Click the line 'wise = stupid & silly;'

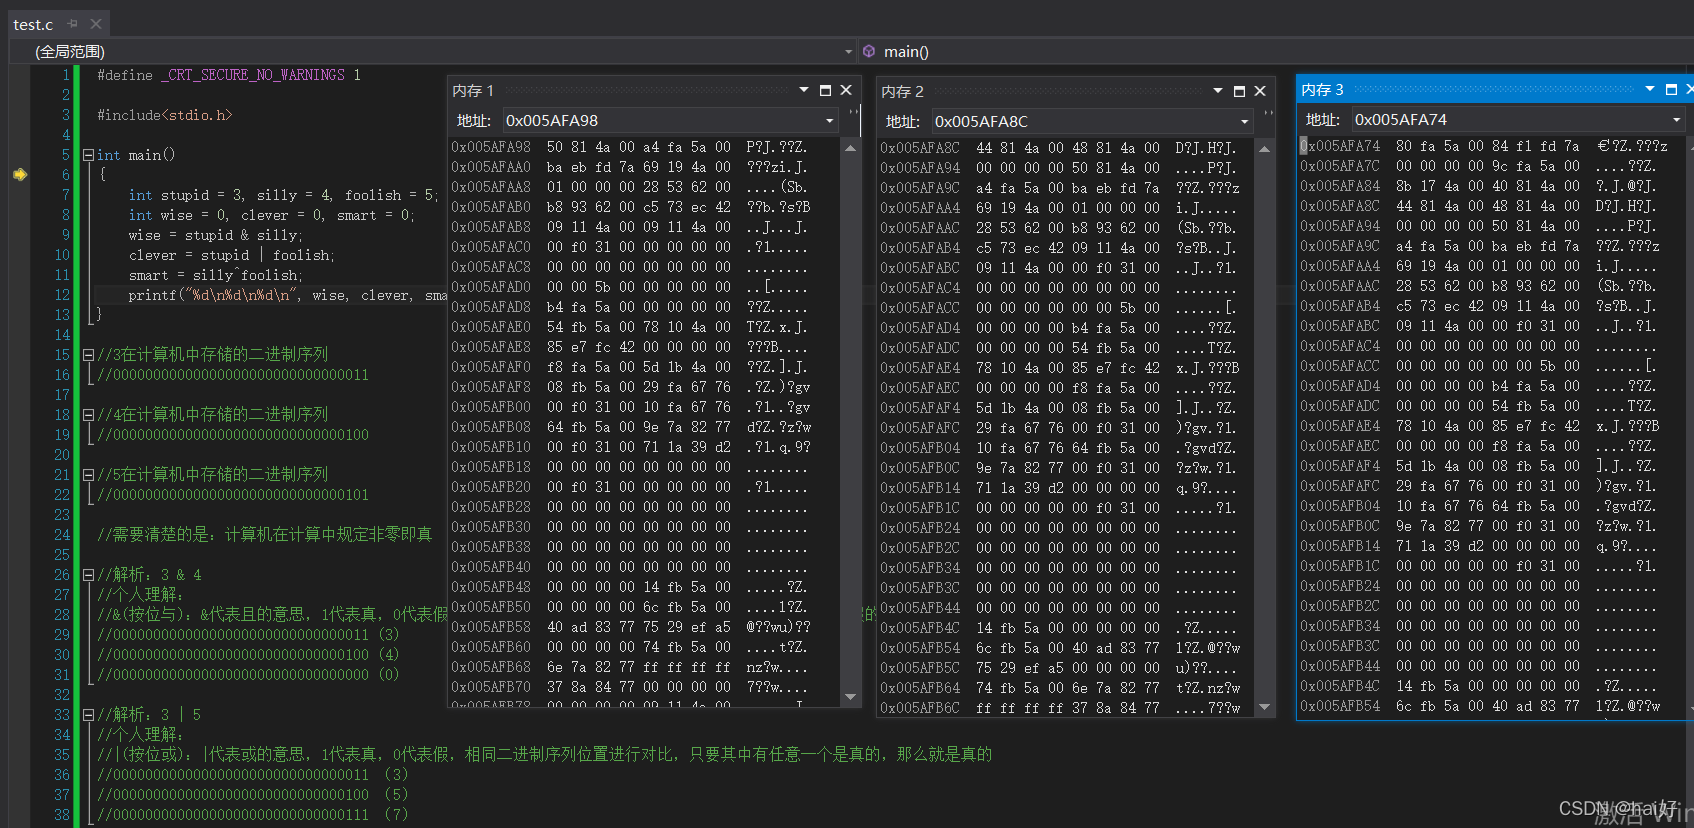point(215,235)
